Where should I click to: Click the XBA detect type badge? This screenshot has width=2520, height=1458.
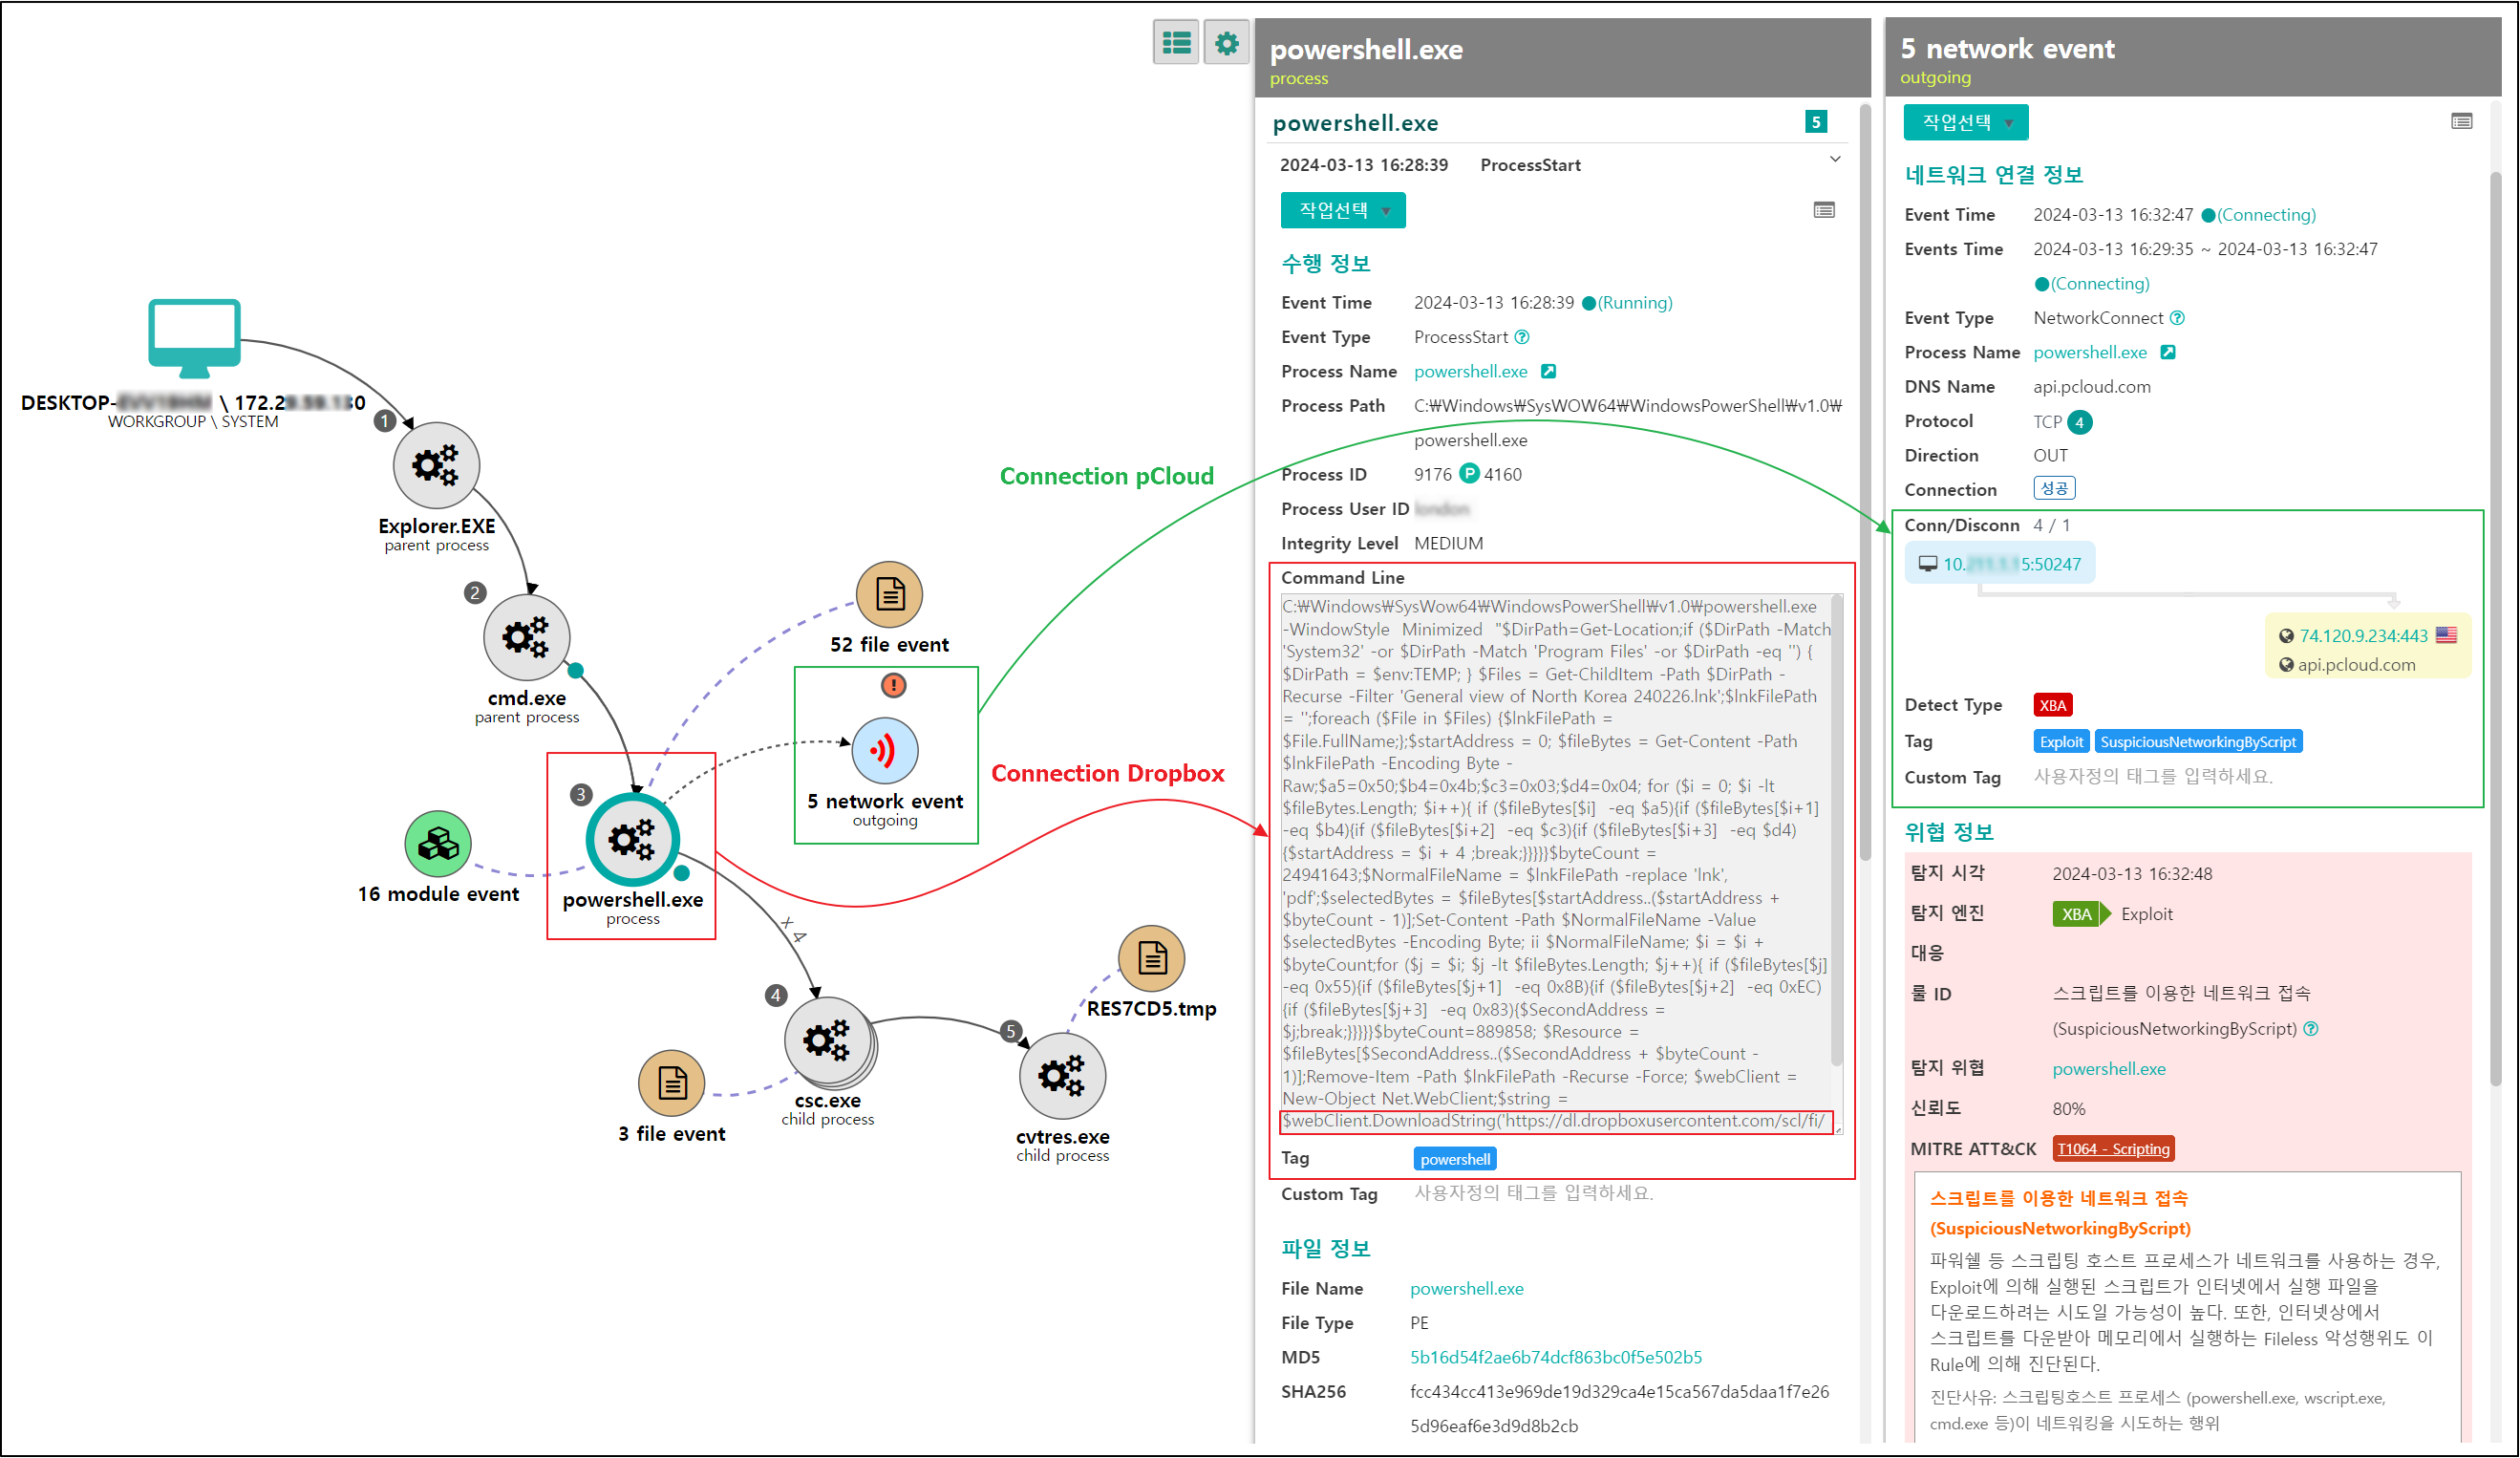point(2053,705)
